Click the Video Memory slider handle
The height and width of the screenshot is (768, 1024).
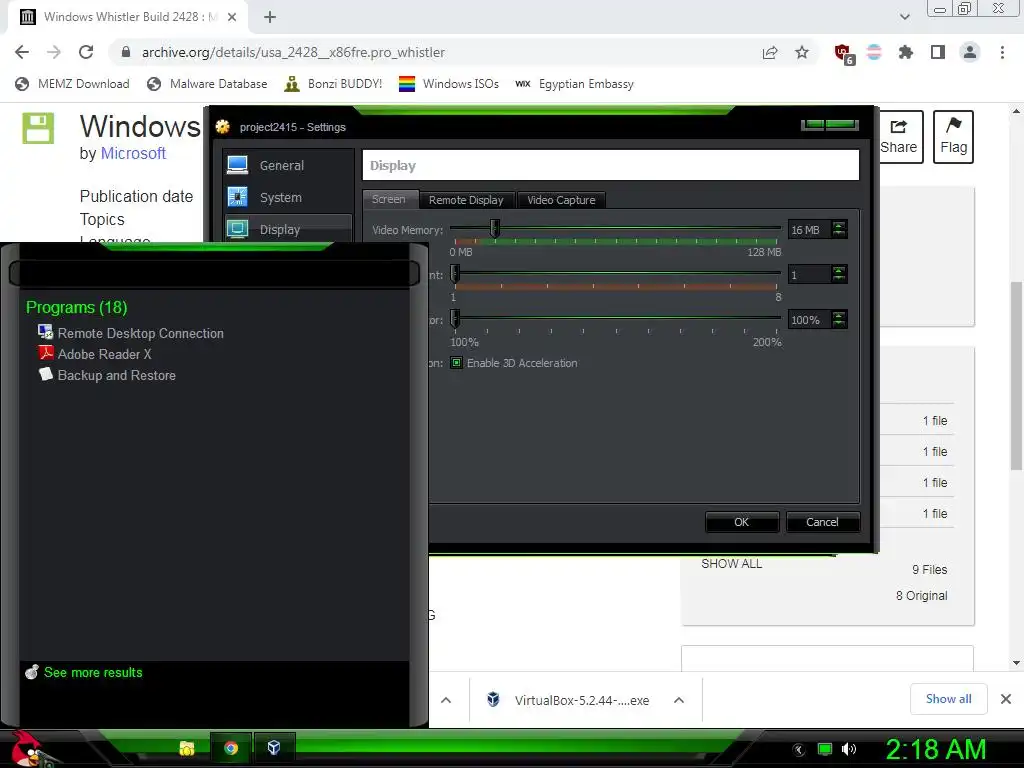pos(495,228)
